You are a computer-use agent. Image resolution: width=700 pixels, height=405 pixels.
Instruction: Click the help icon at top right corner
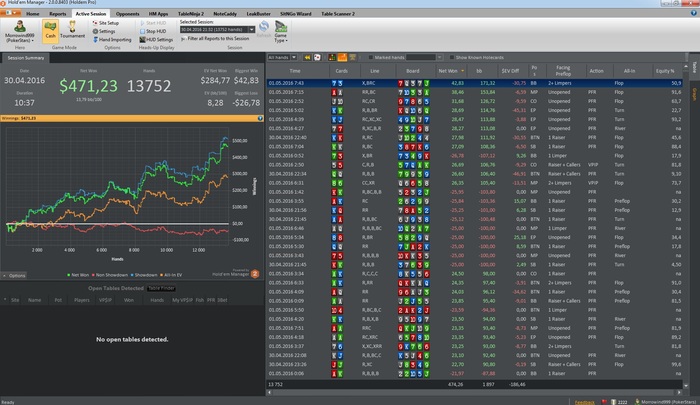pyautogui.click(x=694, y=13)
